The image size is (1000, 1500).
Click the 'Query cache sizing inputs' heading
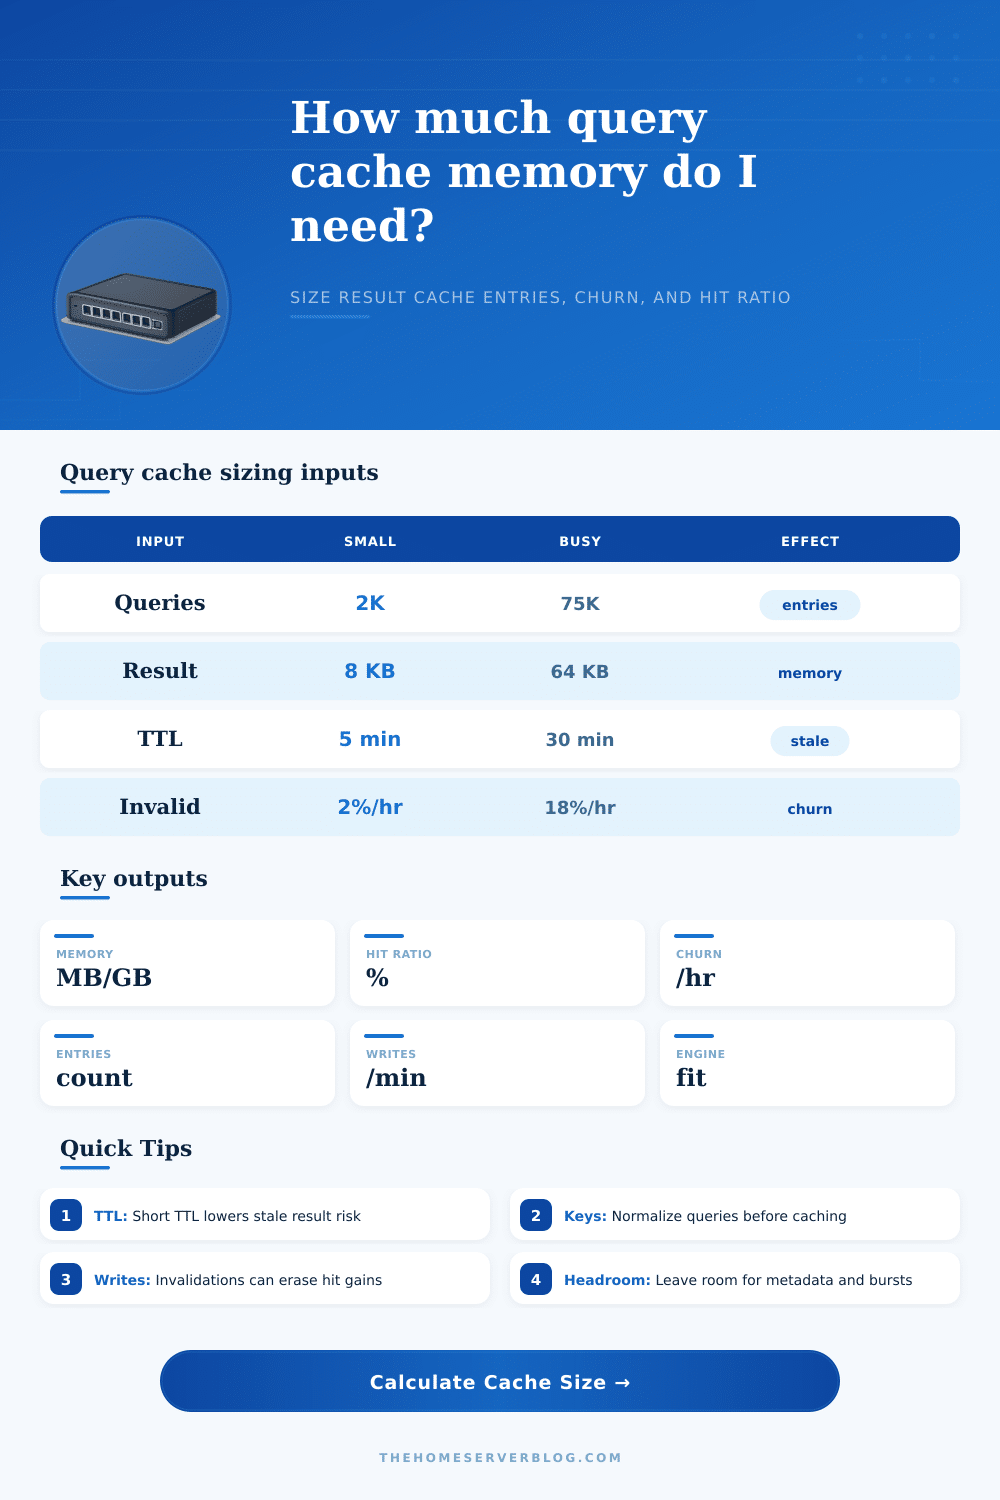click(219, 472)
